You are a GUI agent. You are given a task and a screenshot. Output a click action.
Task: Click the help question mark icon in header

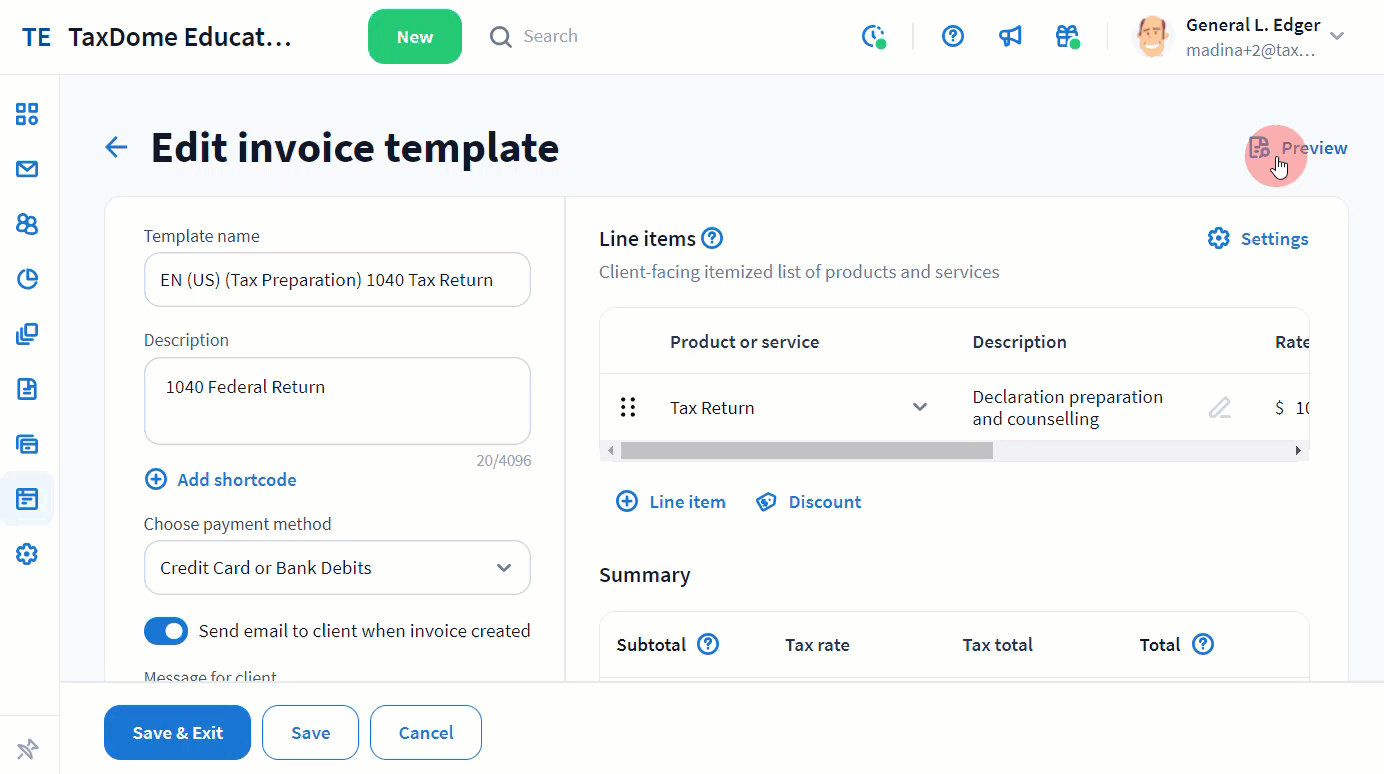click(x=953, y=37)
